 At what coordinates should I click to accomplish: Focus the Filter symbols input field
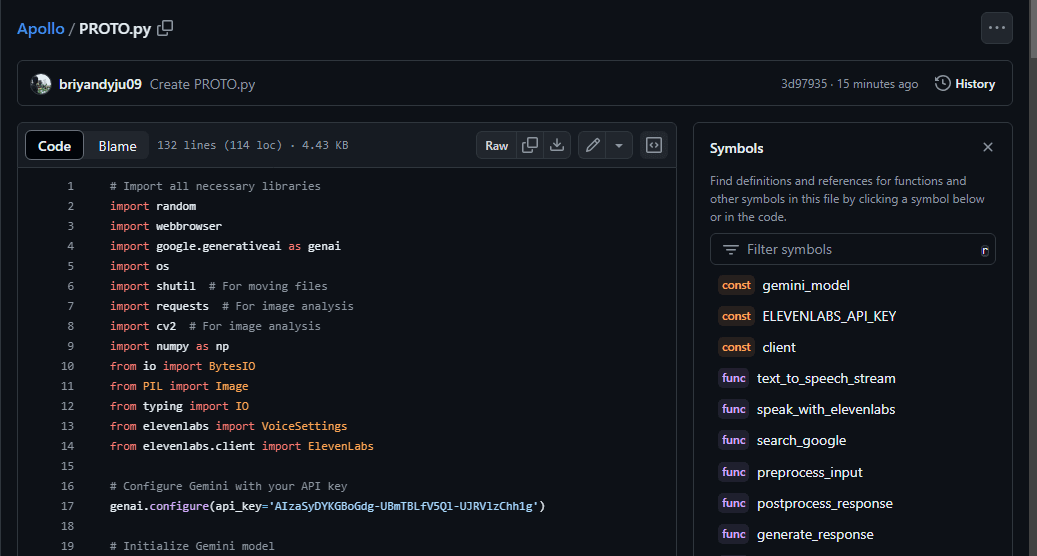pyautogui.click(x=852, y=249)
